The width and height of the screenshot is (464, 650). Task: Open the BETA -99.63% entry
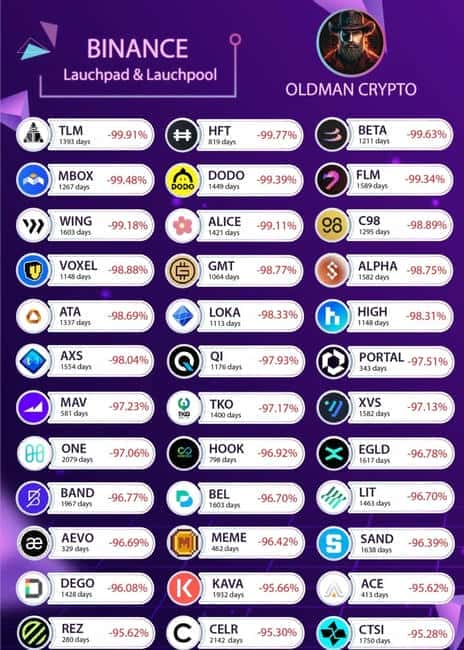(384, 135)
